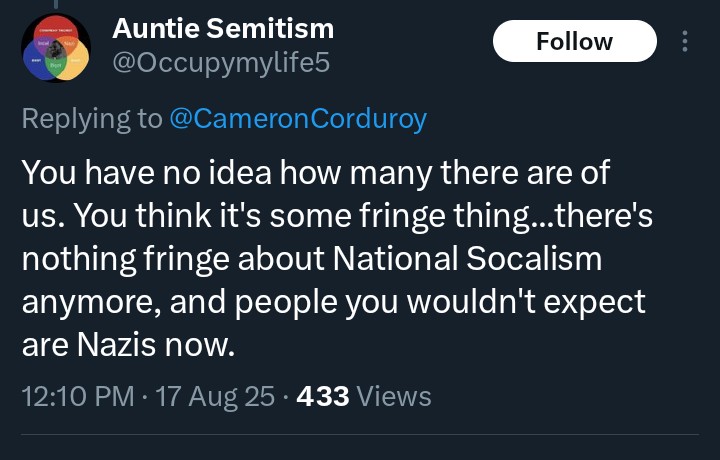Click the circular profile avatar

[x=57, y=49]
